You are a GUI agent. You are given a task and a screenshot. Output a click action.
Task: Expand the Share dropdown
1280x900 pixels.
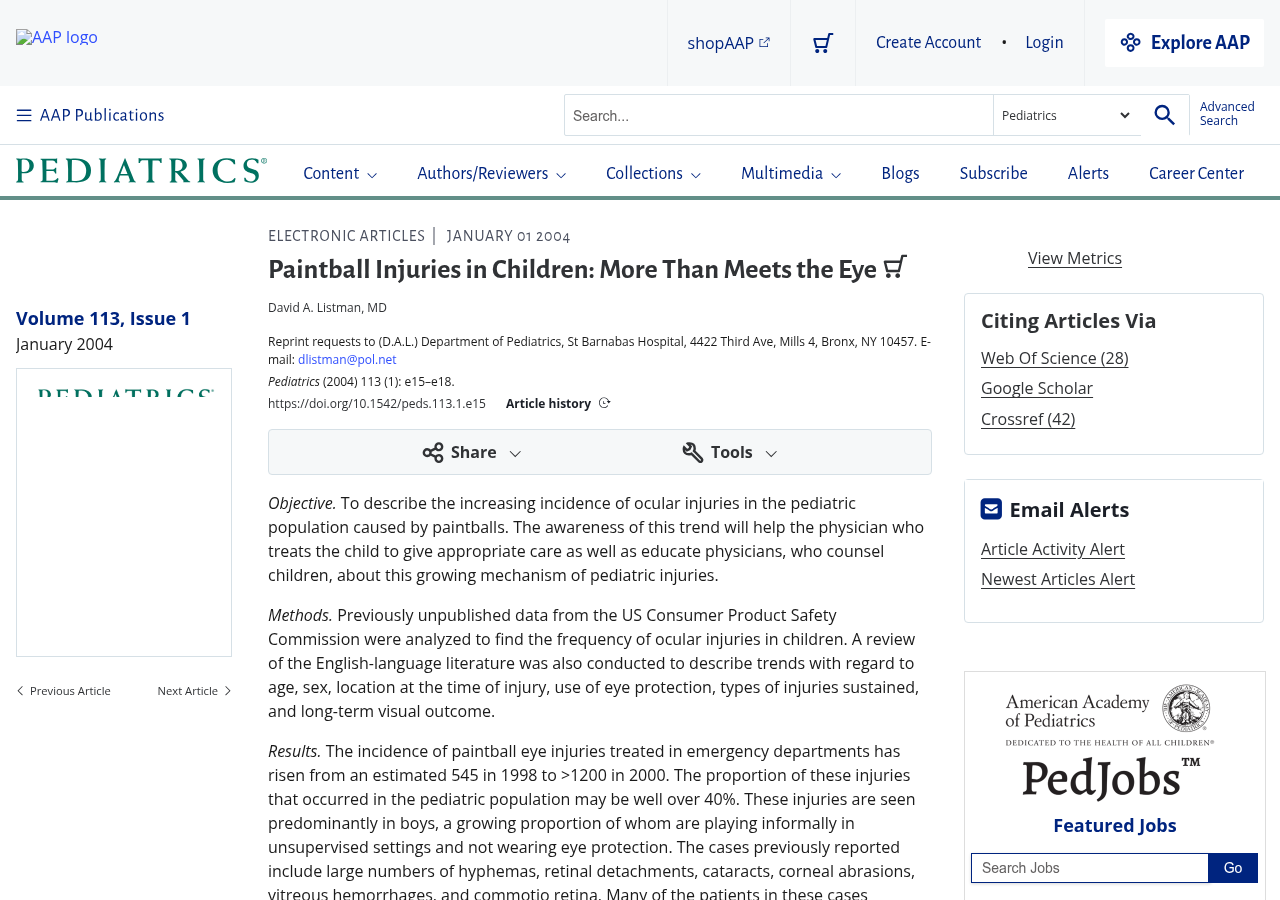click(472, 452)
